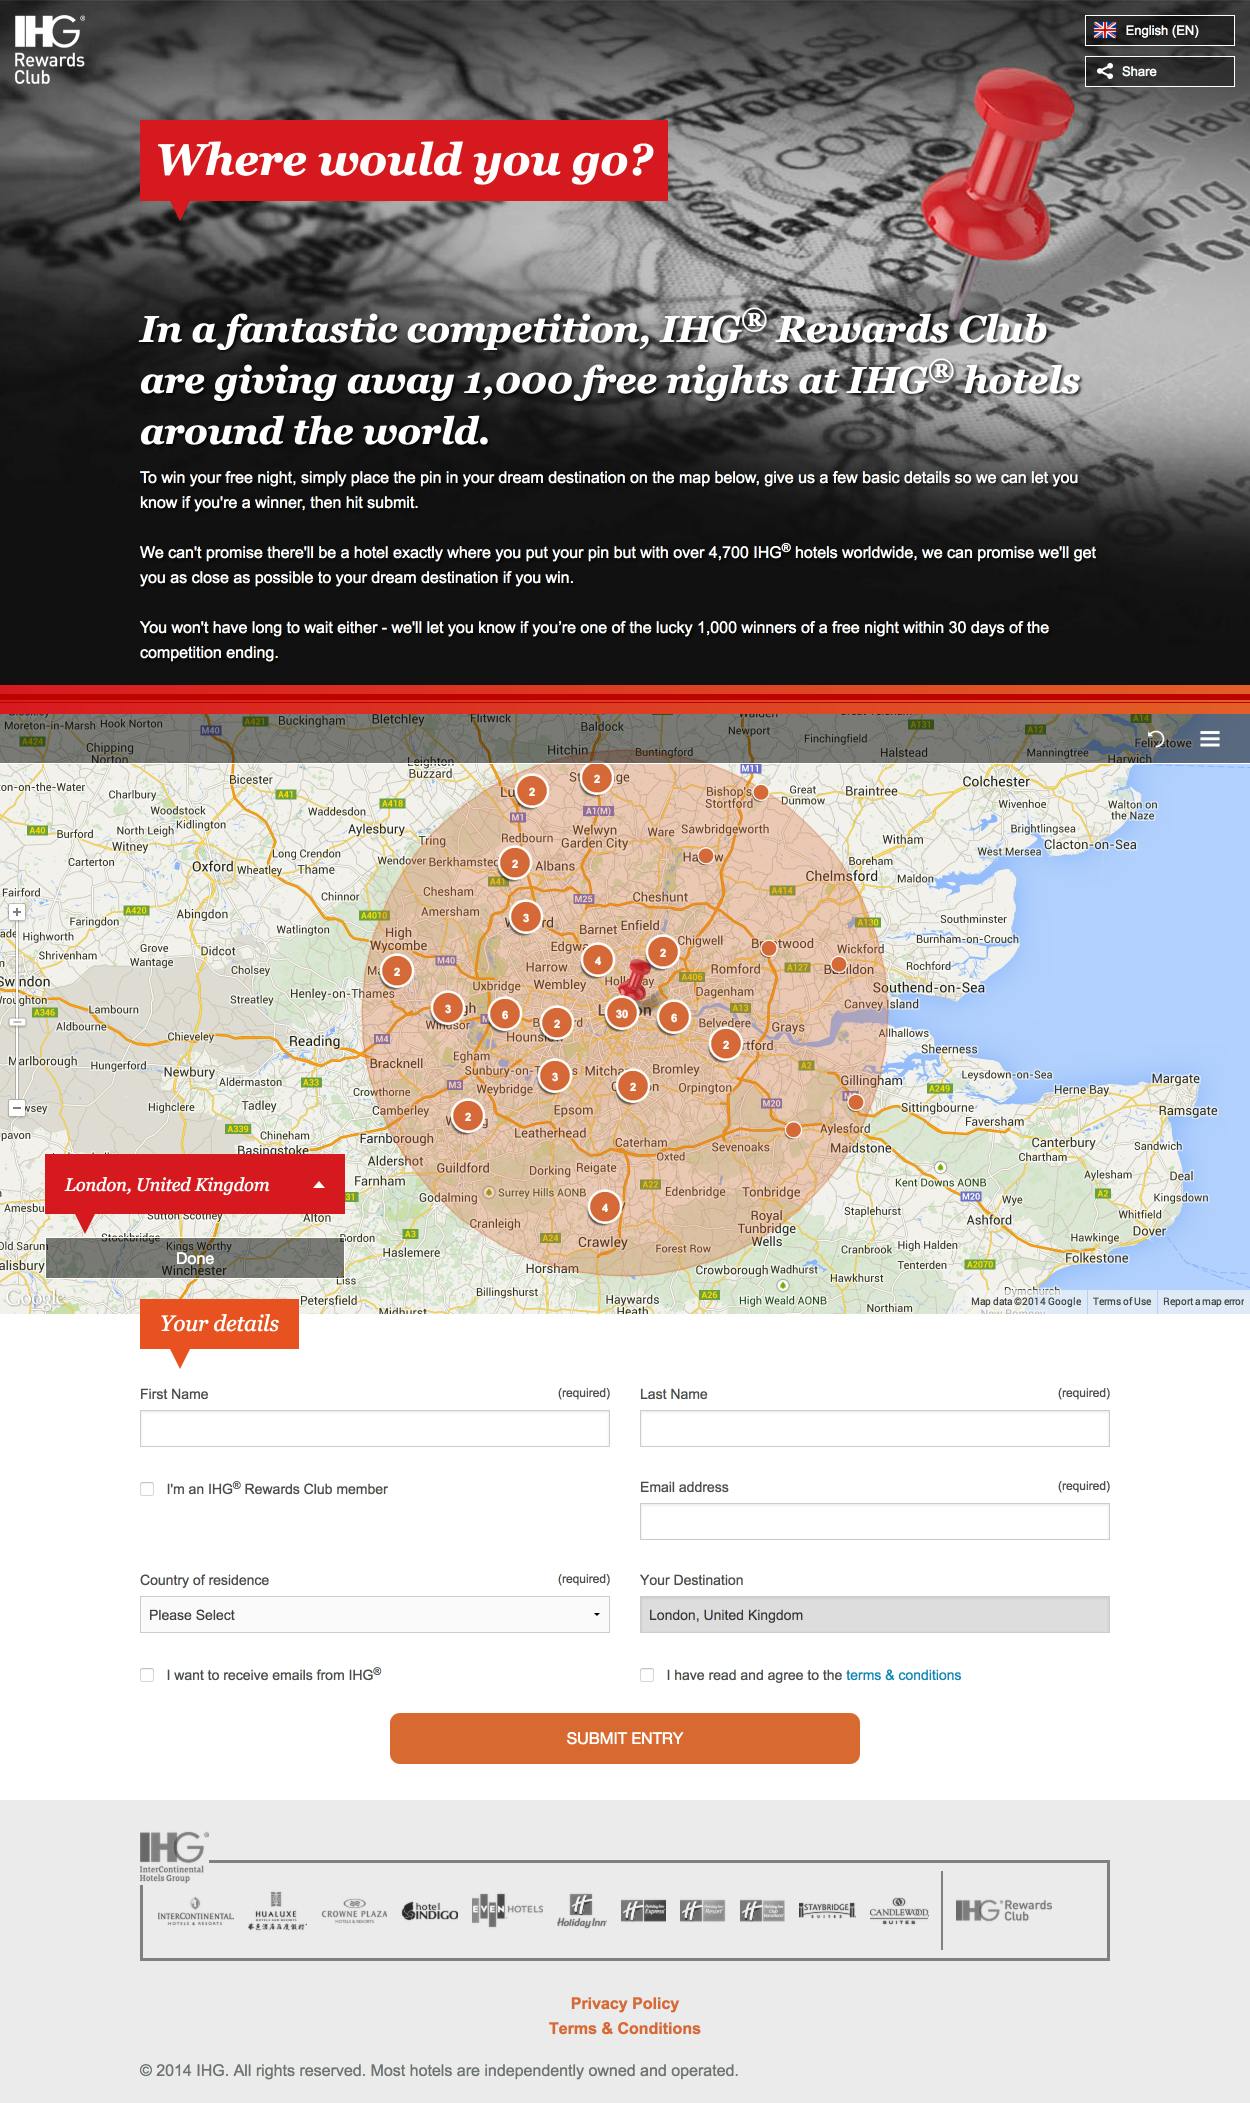Select the 2-hotel cluster near St Albans
The width and height of the screenshot is (1250, 2103).
[515, 863]
